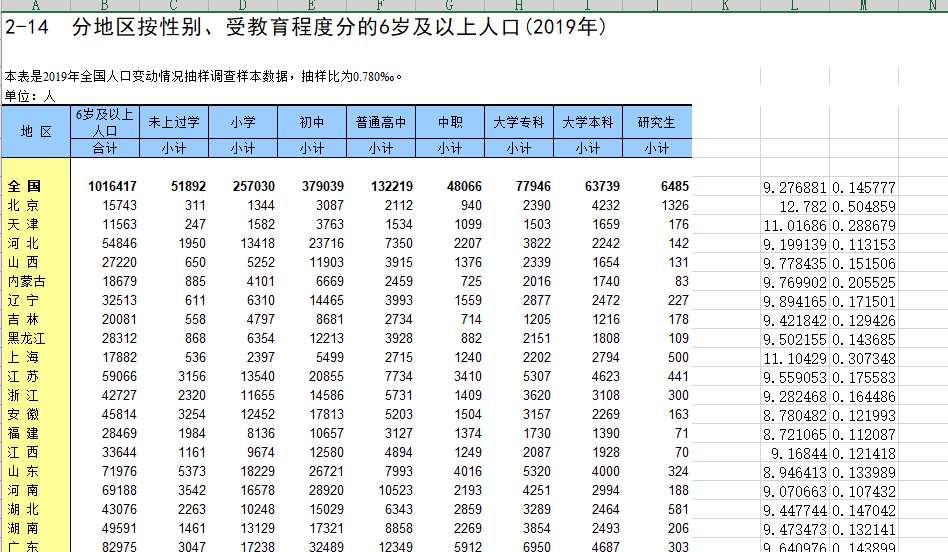The width and height of the screenshot is (948, 552).
Task: Click Tianjin's university value 1659
Action: 606,224
